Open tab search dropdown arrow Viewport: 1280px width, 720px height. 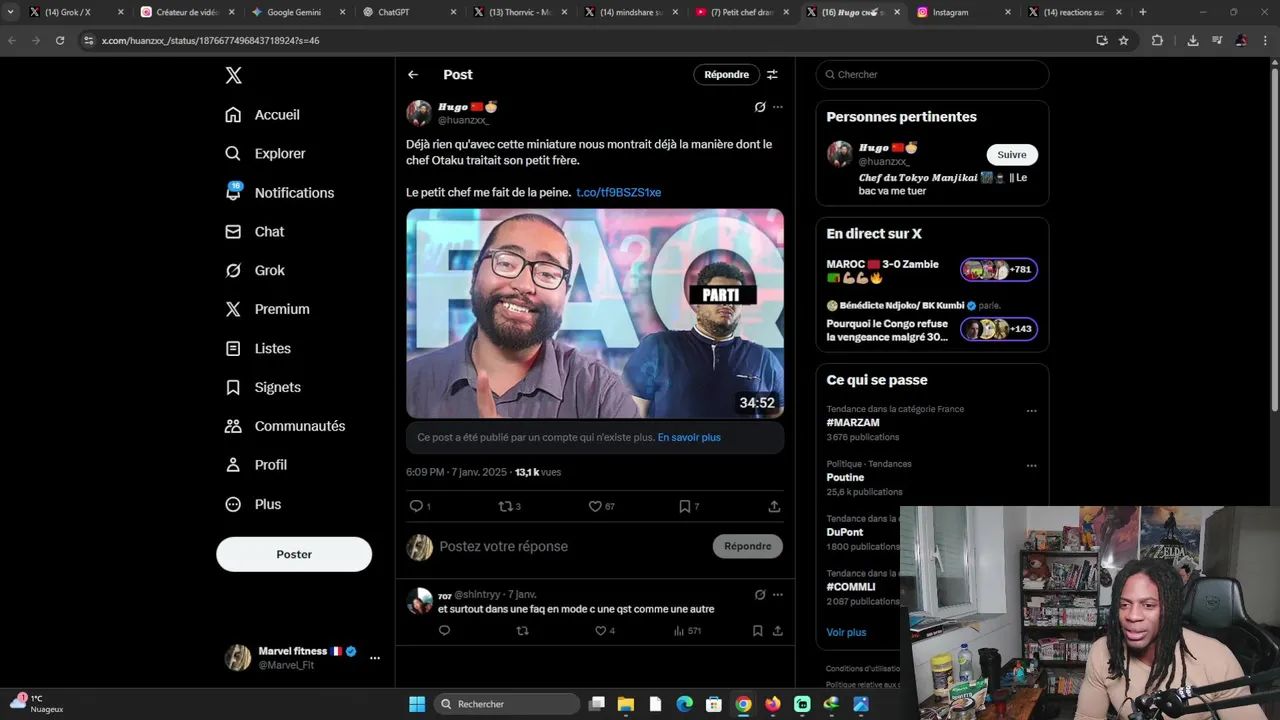pyautogui.click(x=10, y=12)
